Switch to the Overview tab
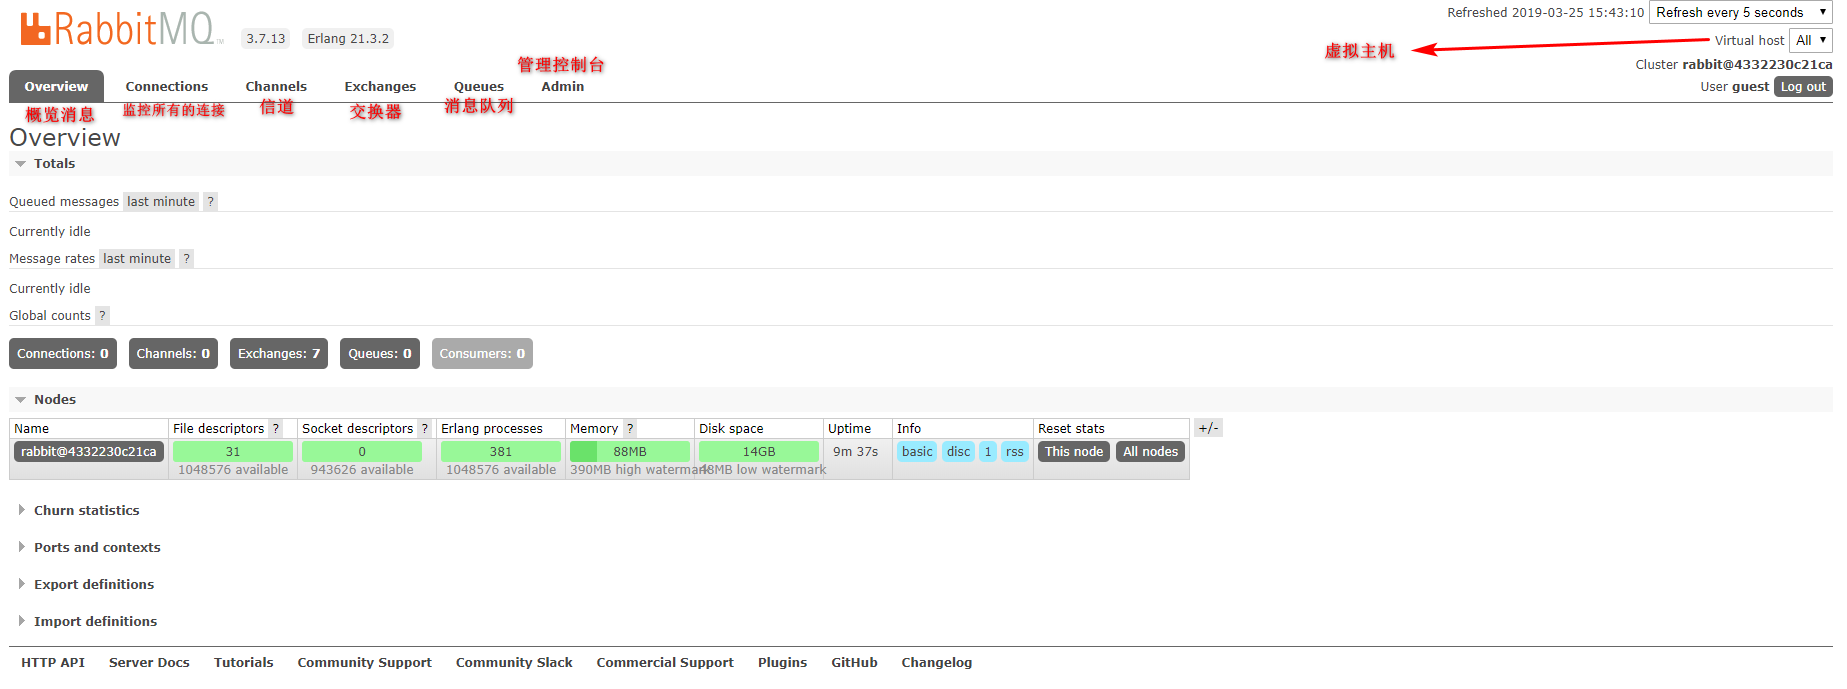The height and width of the screenshot is (689, 1847). (56, 87)
